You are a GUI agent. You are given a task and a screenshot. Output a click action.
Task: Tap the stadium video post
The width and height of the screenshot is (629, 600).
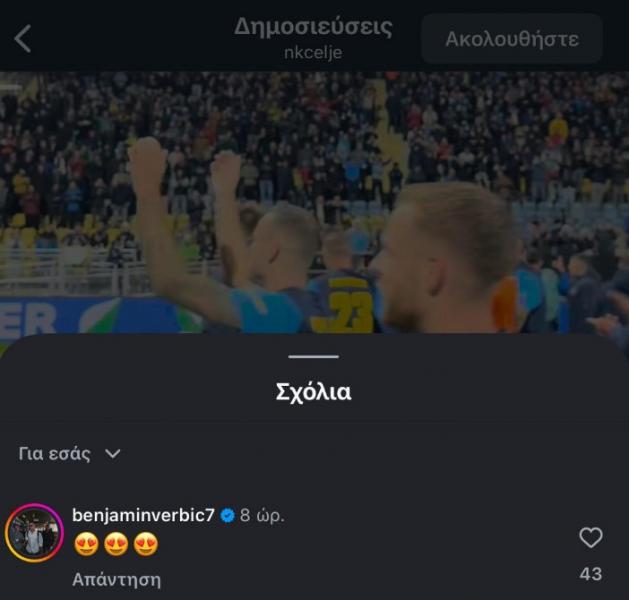(314, 203)
